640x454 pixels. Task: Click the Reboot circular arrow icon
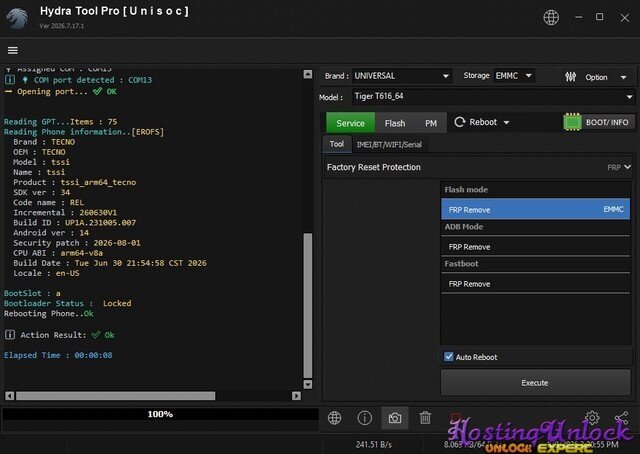pos(460,122)
